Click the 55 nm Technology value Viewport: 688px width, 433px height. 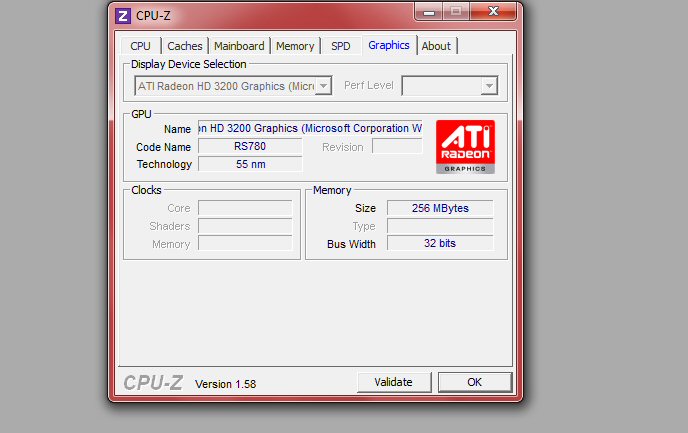click(x=250, y=165)
